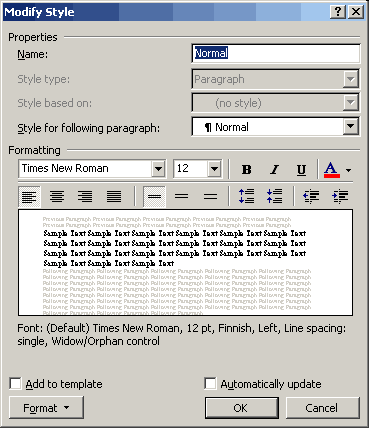Expand the disabled Style type dropdown
Image resolution: width=369 pixels, height=428 pixels.
click(x=350, y=79)
